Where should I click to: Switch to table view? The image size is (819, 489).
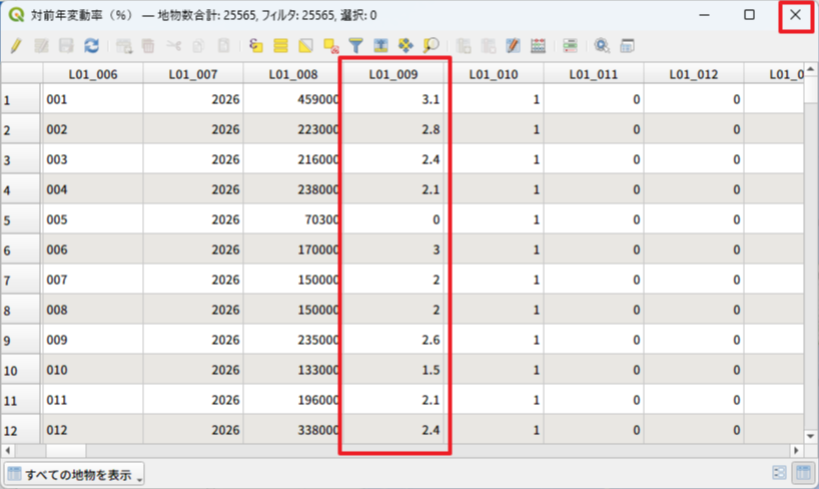click(802, 473)
